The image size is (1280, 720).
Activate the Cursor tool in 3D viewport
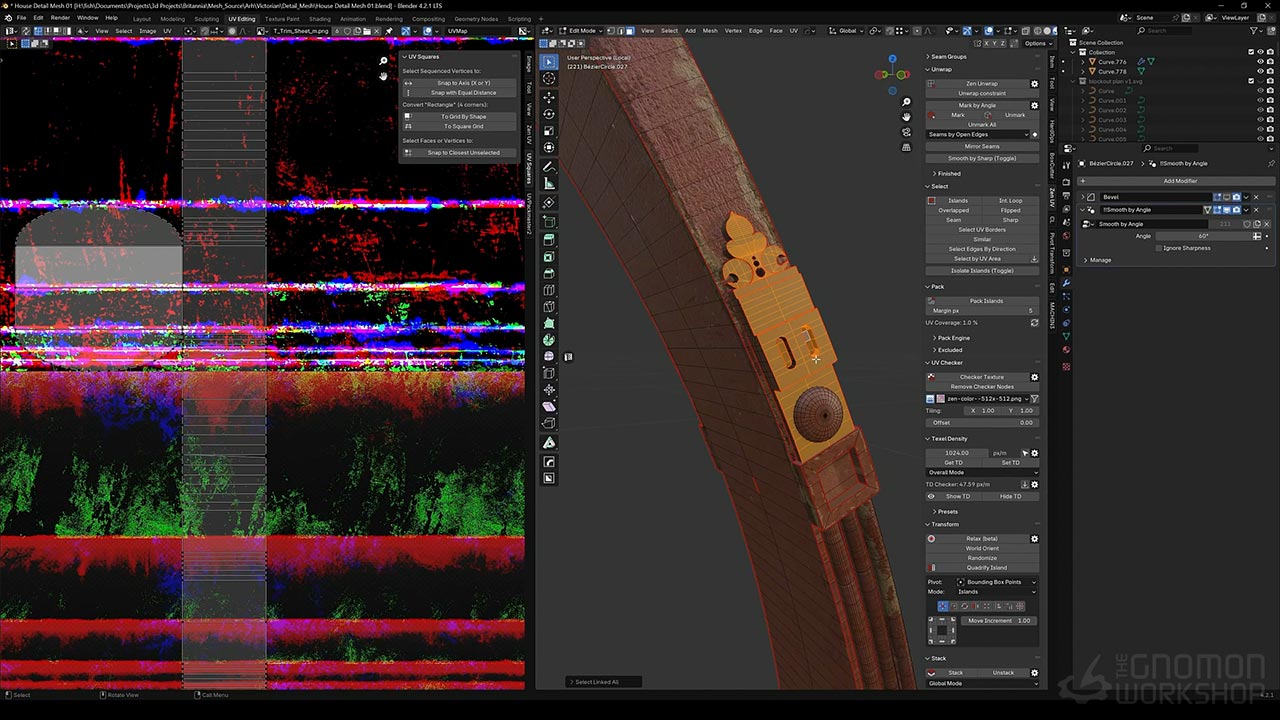point(549,78)
